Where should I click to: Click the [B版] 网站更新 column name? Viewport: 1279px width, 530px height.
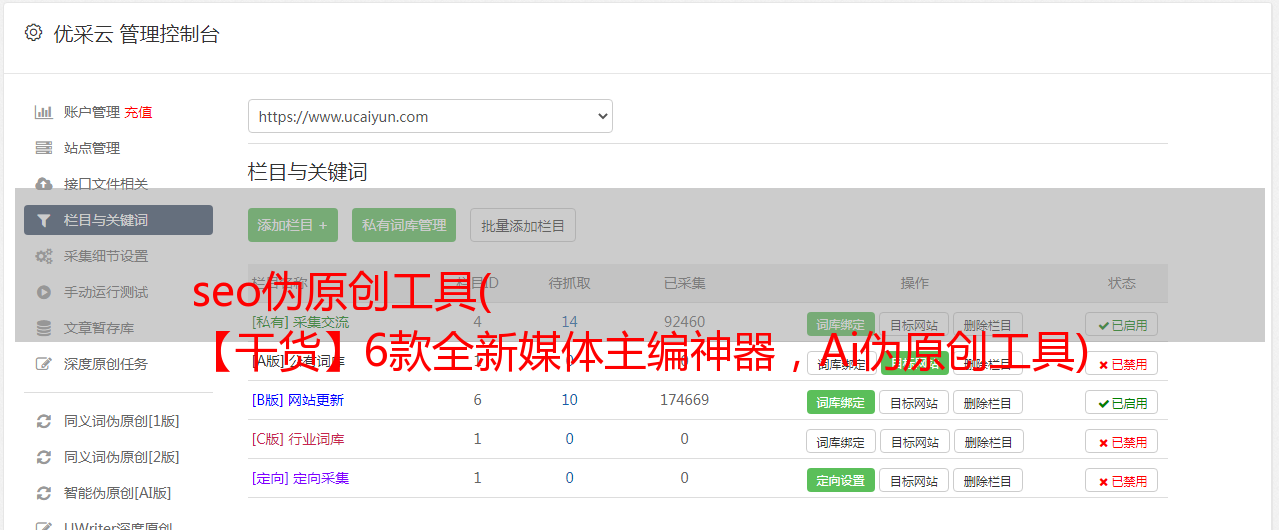point(298,400)
